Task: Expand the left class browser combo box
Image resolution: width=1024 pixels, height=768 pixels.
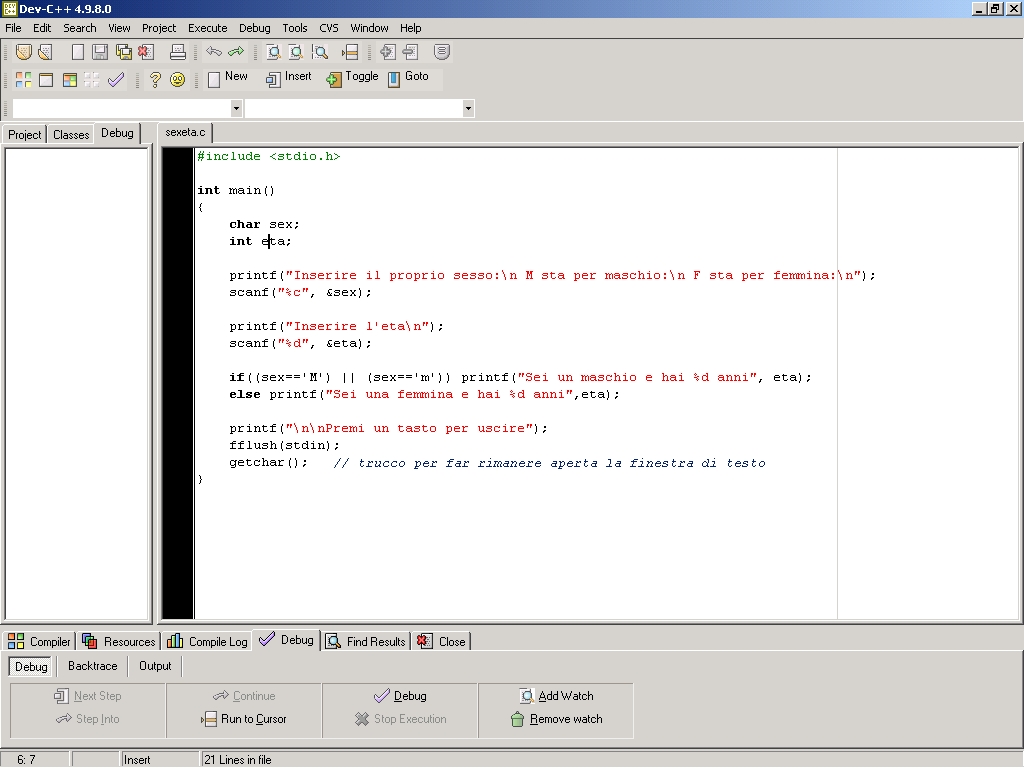Action: tap(236, 108)
